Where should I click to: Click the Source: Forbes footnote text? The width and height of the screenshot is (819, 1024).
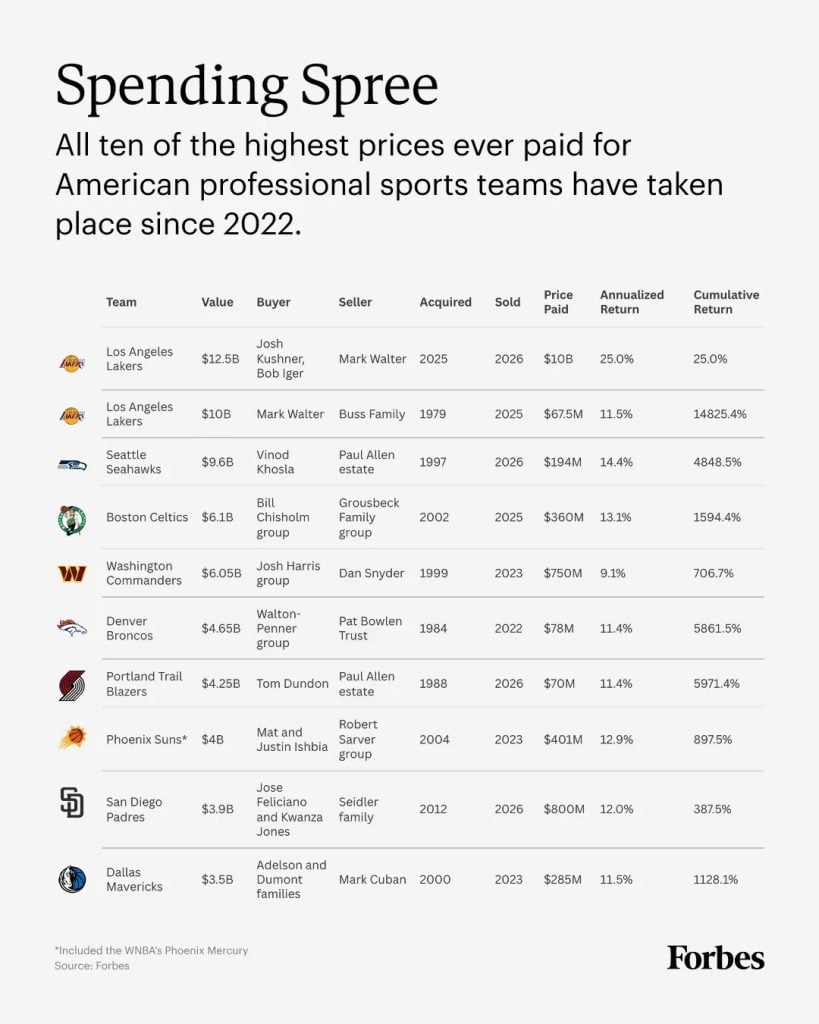click(x=92, y=965)
